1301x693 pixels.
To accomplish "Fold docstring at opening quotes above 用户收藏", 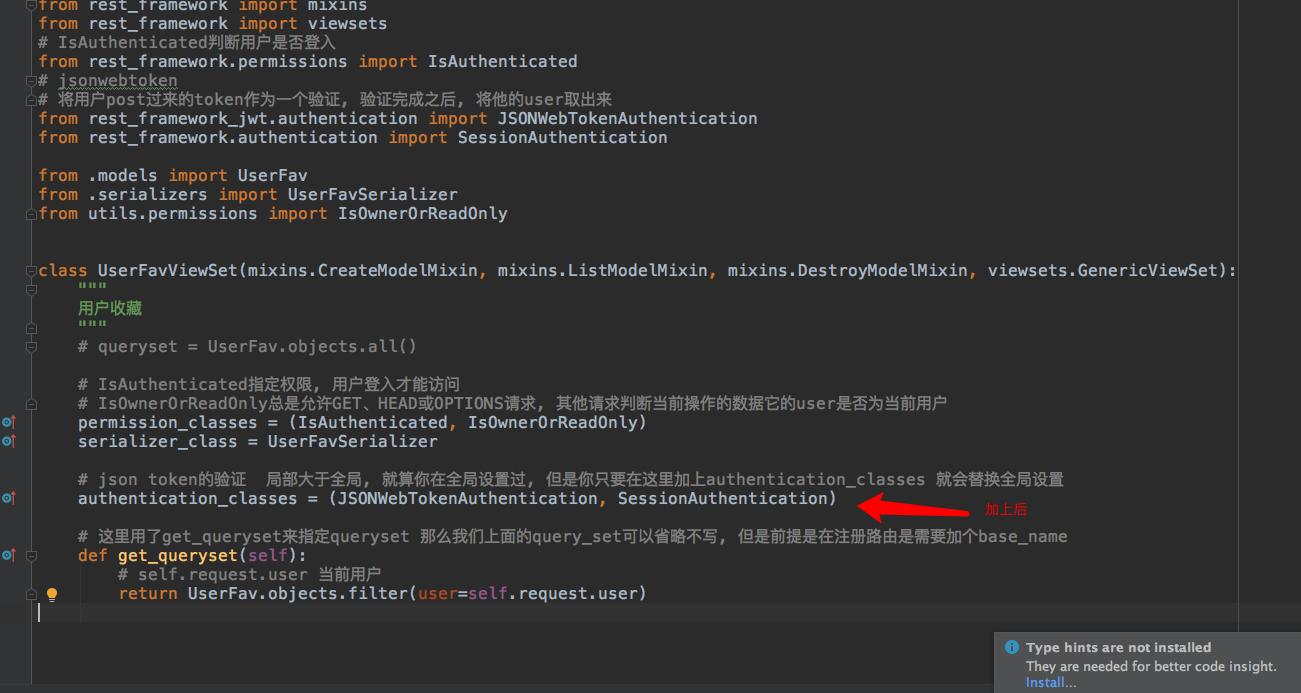I will point(32,289).
